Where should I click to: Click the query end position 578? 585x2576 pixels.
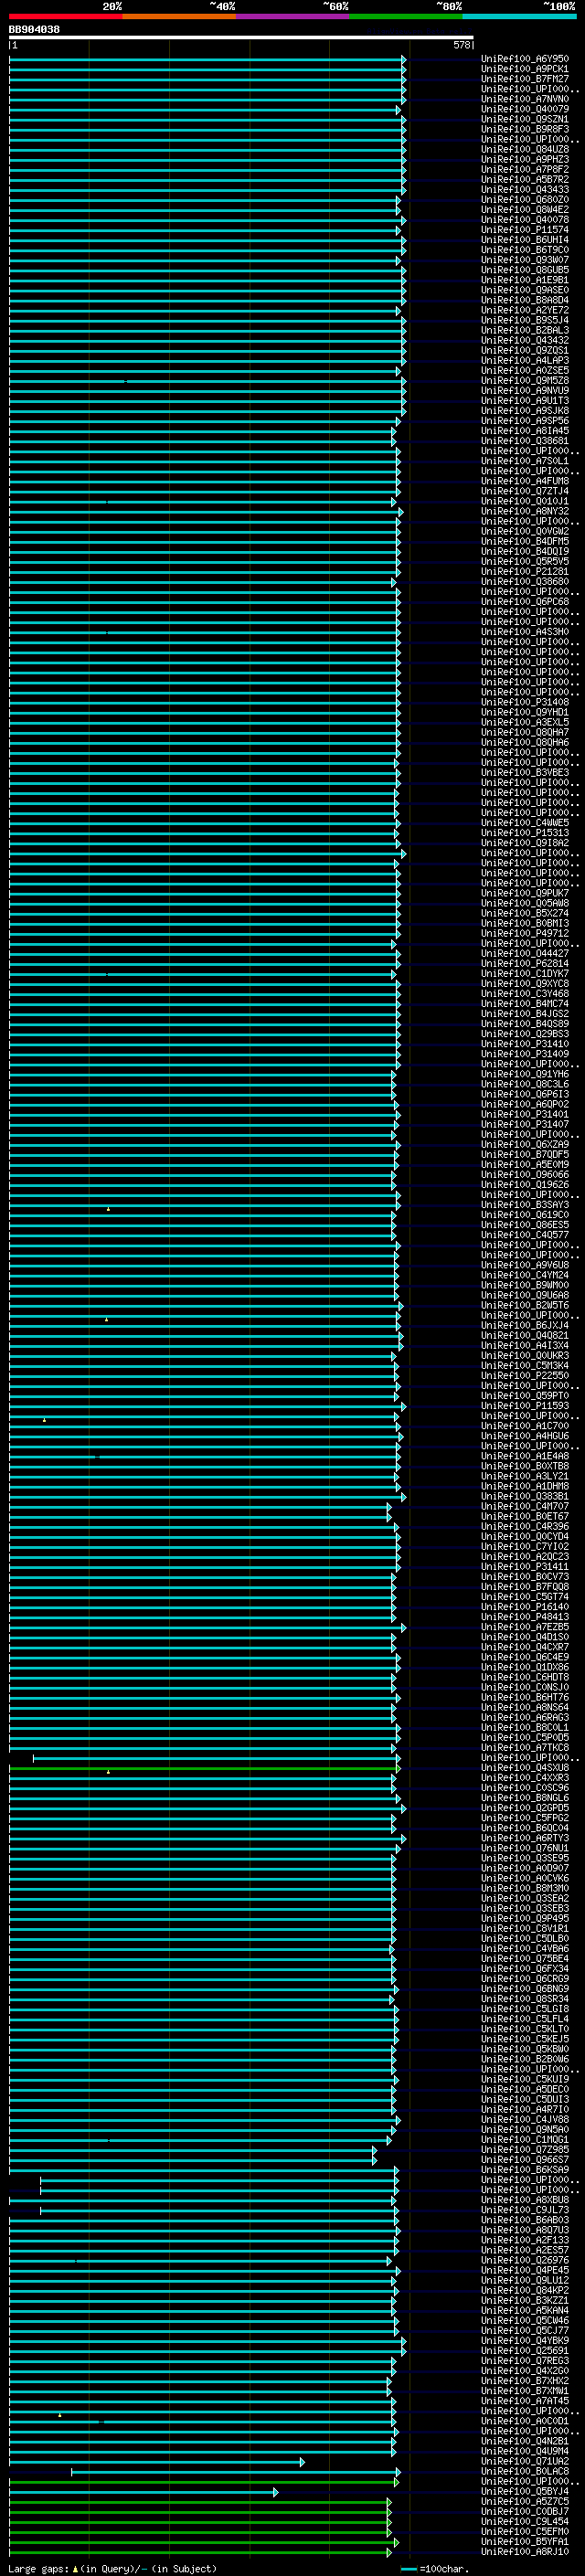462,45
